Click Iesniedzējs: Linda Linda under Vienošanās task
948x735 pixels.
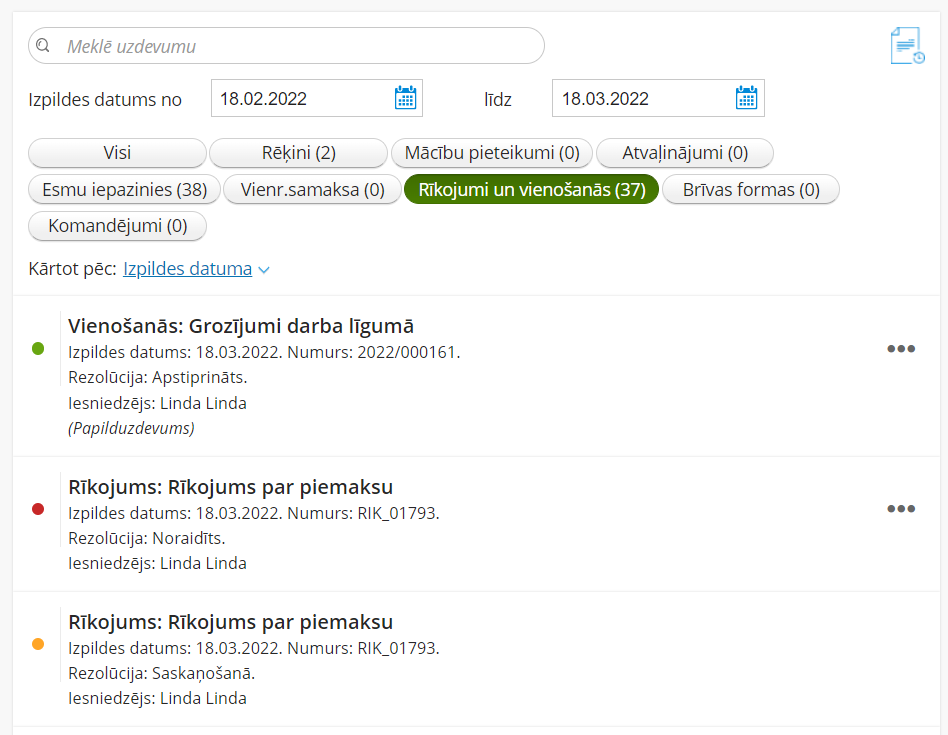click(x=157, y=403)
